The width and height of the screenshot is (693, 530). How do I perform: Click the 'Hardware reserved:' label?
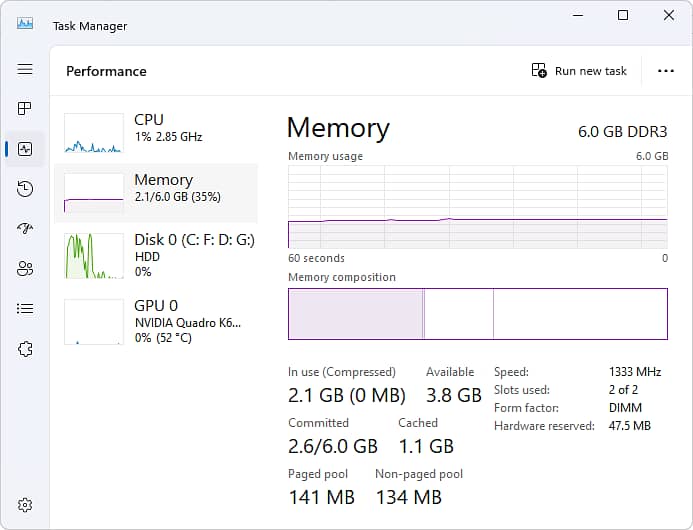pyautogui.click(x=544, y=426)
